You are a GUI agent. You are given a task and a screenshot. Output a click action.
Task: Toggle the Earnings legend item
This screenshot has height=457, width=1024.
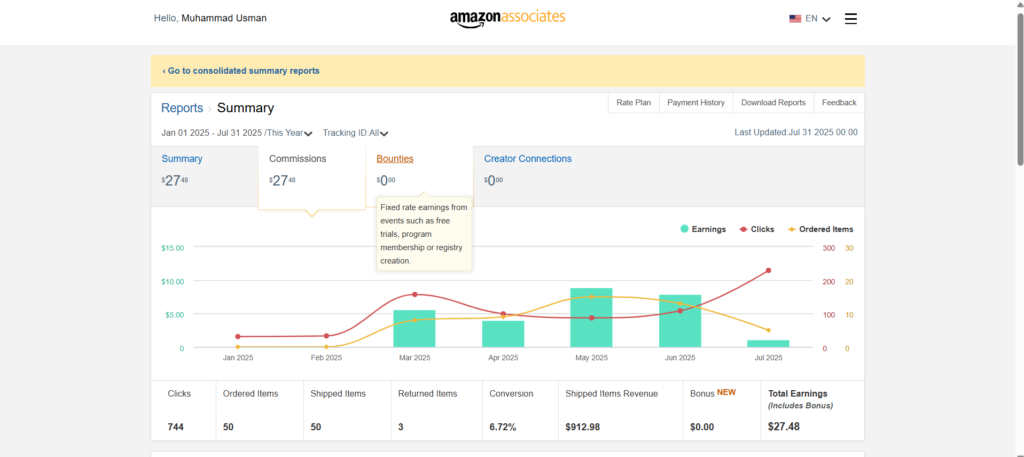(703, 229)
